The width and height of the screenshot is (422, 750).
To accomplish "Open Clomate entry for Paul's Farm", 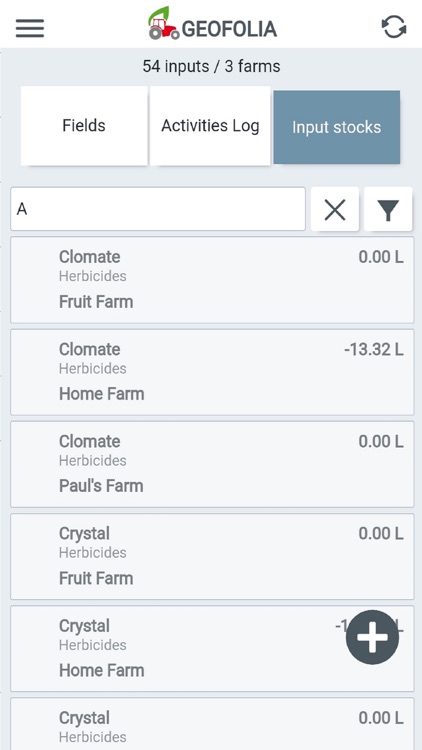I will click(x=212, y=464).
